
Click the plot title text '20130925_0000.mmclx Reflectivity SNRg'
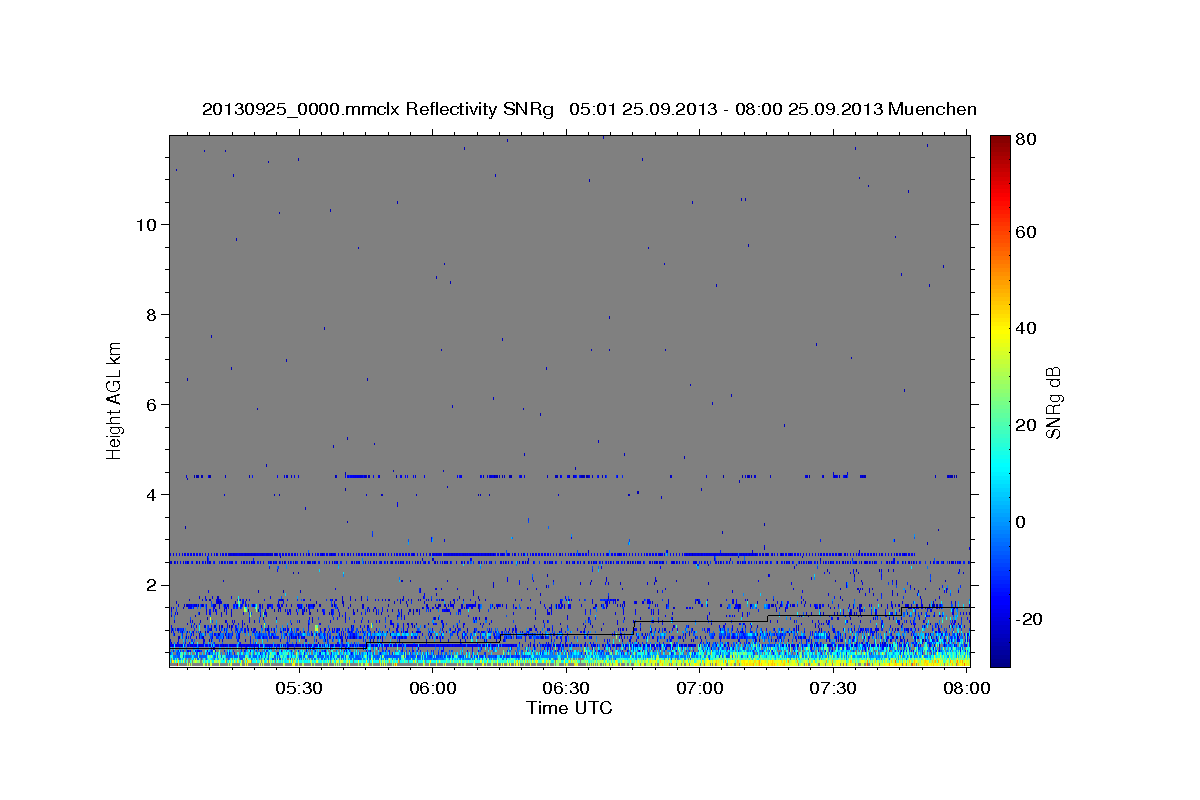[x=378, y=109]
